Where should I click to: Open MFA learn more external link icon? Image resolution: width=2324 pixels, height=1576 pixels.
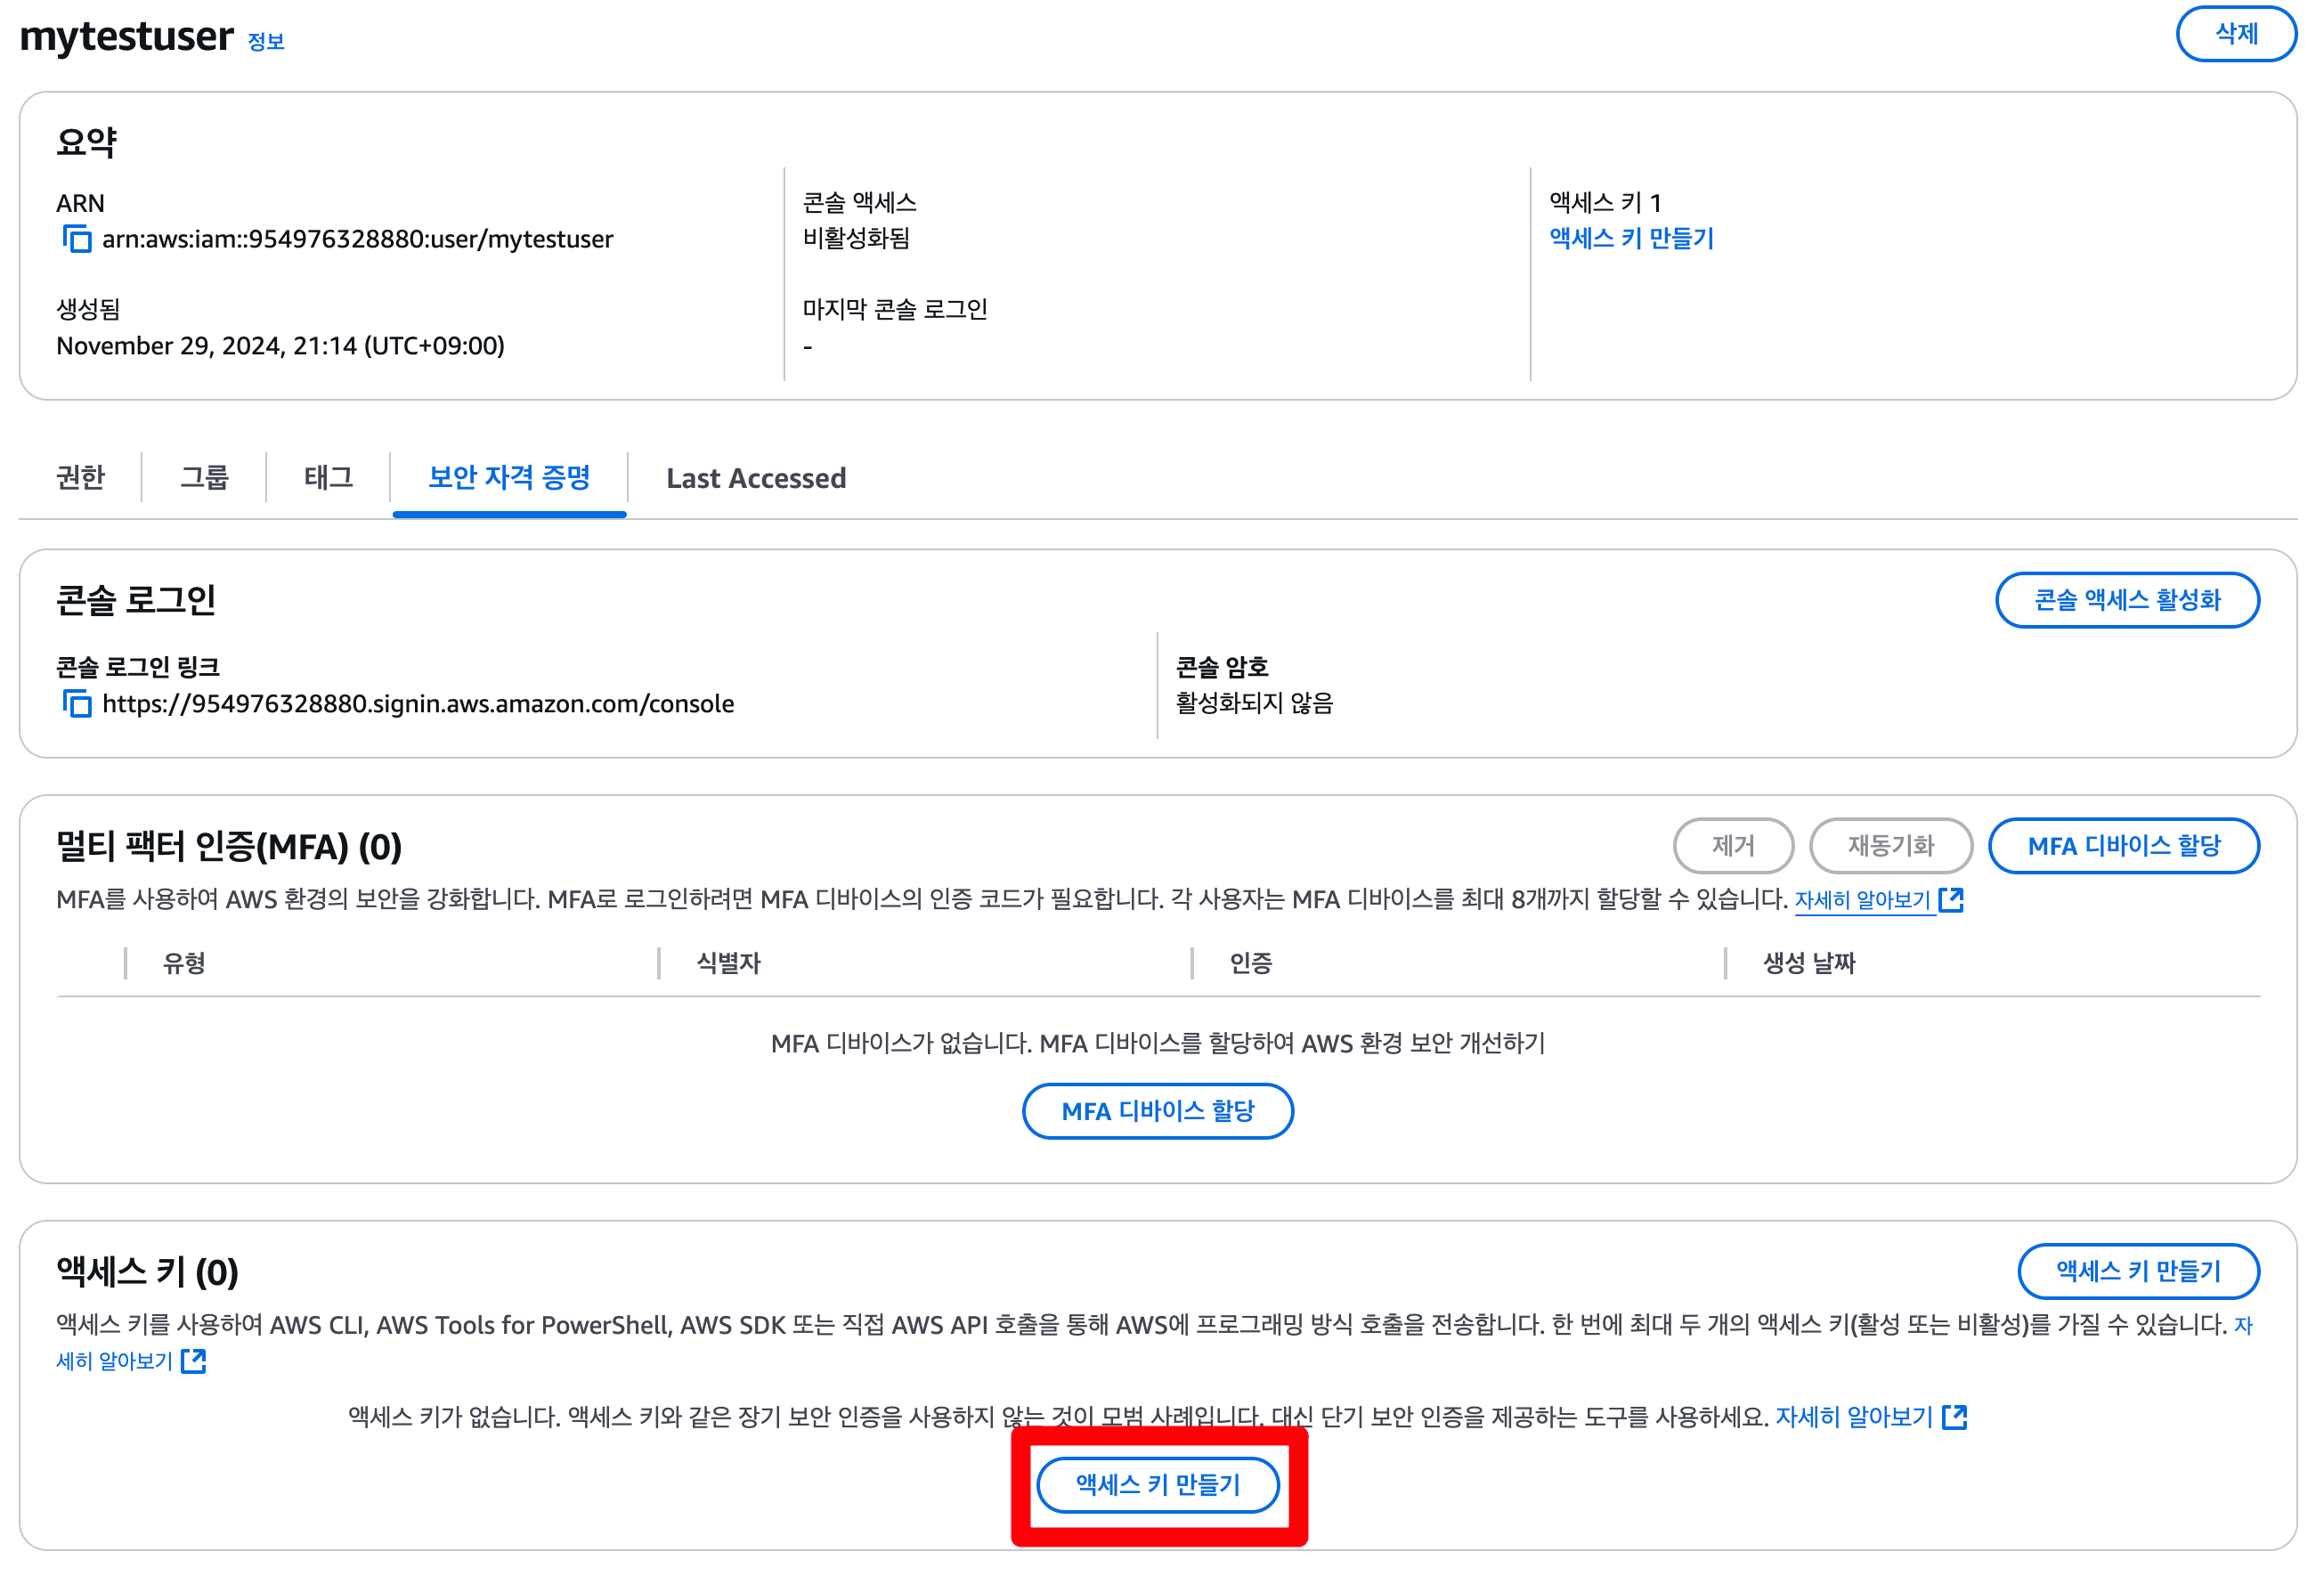point(1951,900)
